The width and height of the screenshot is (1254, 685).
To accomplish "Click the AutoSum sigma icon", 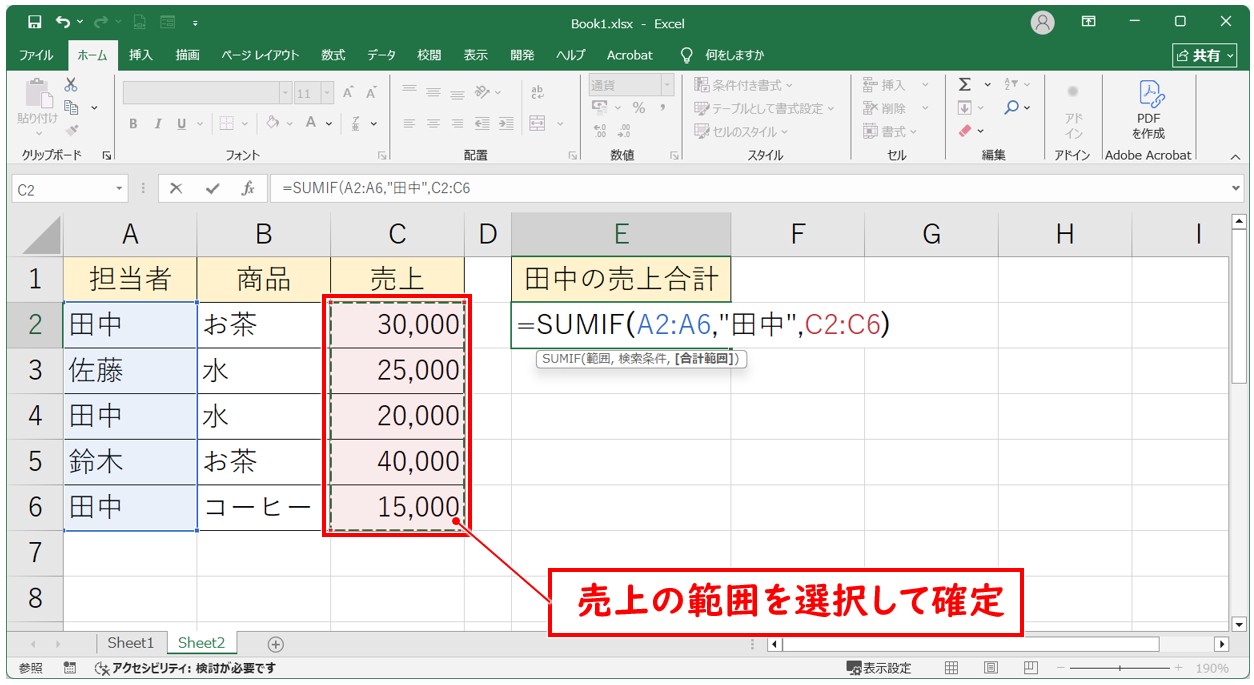I will (x=964, y=85).
